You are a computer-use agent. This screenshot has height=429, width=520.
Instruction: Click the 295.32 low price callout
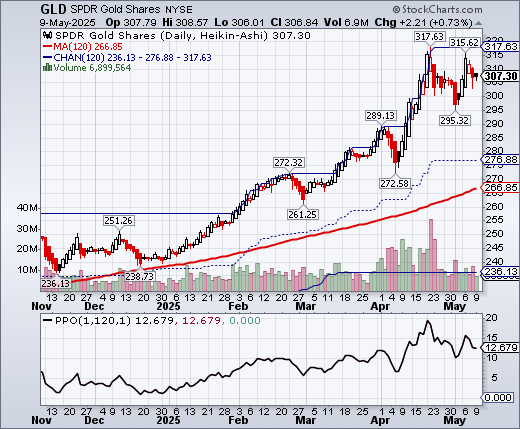455,120
